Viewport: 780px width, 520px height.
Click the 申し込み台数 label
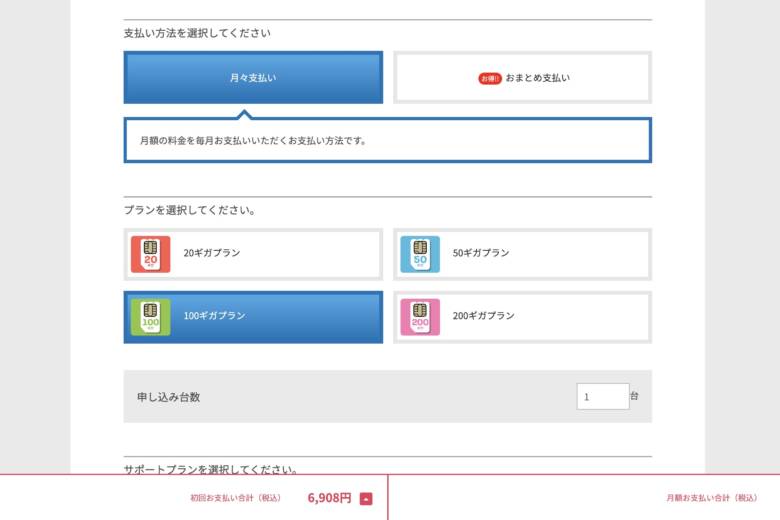click(x=169, y=397)
